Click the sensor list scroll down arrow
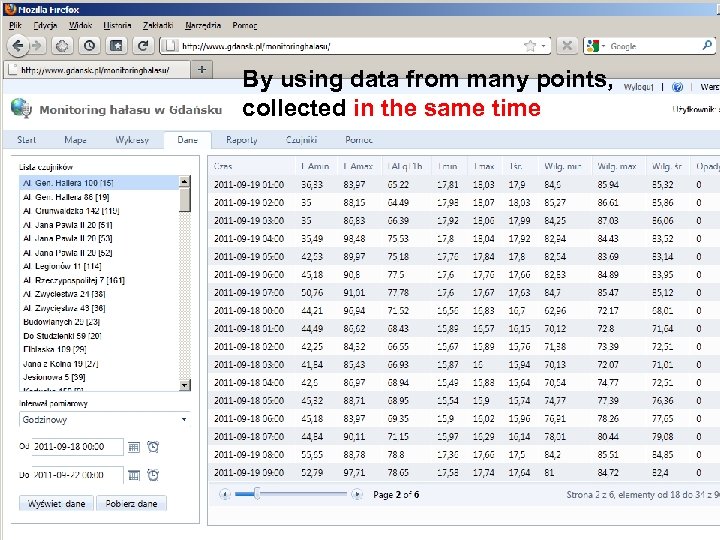Viewport: 720px width, 540px height. click(185, 384)
